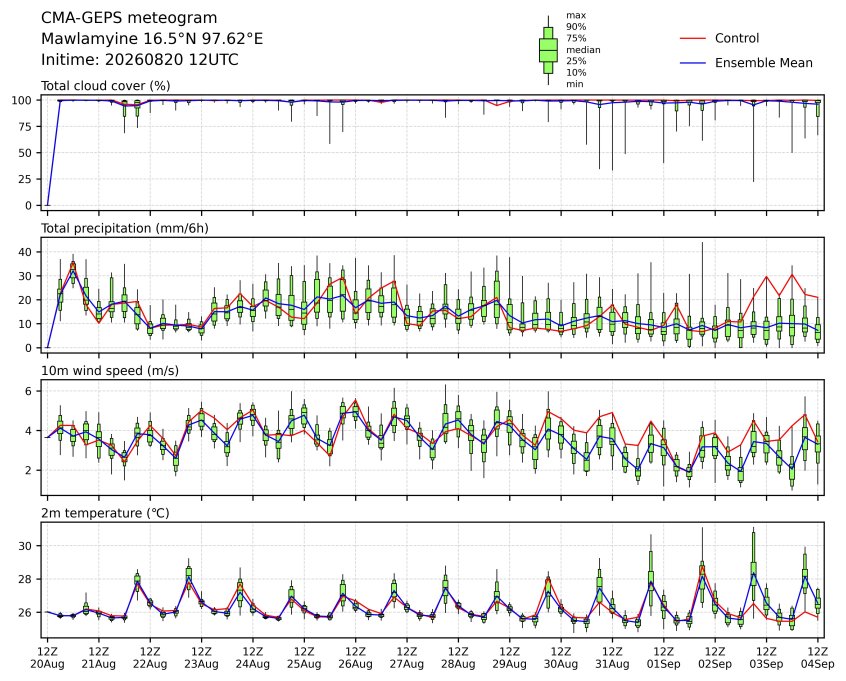Click the 12Z 20Aug x-axis tick label
This screenshot has height=681, width=846.
(x=47, y=658)
